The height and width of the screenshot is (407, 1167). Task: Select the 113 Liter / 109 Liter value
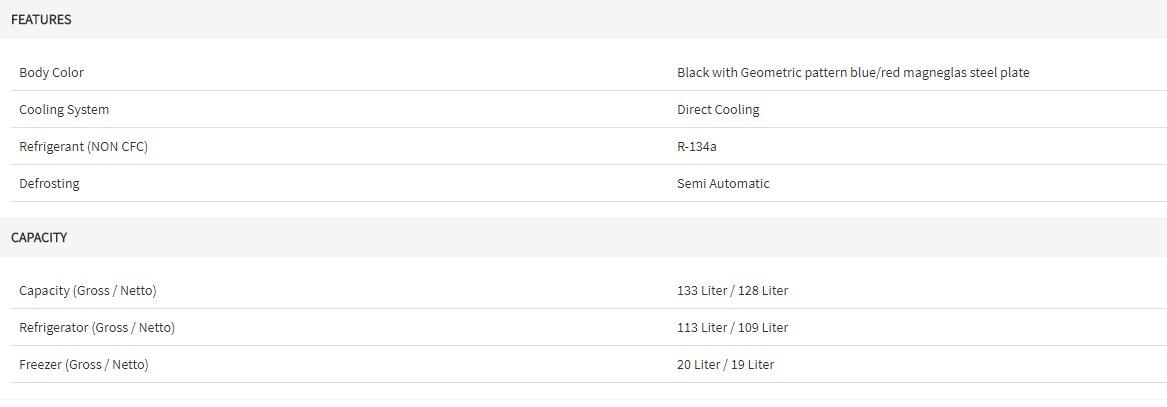tap(732, 328)
